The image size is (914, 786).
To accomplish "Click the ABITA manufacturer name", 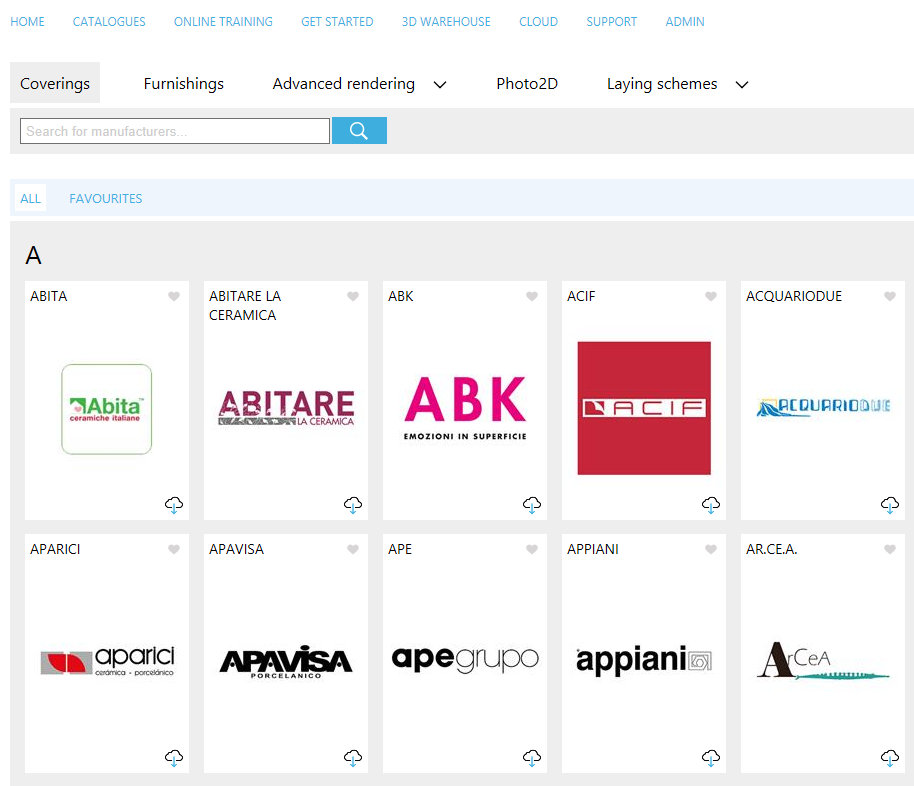I will (x=48, y=296).
